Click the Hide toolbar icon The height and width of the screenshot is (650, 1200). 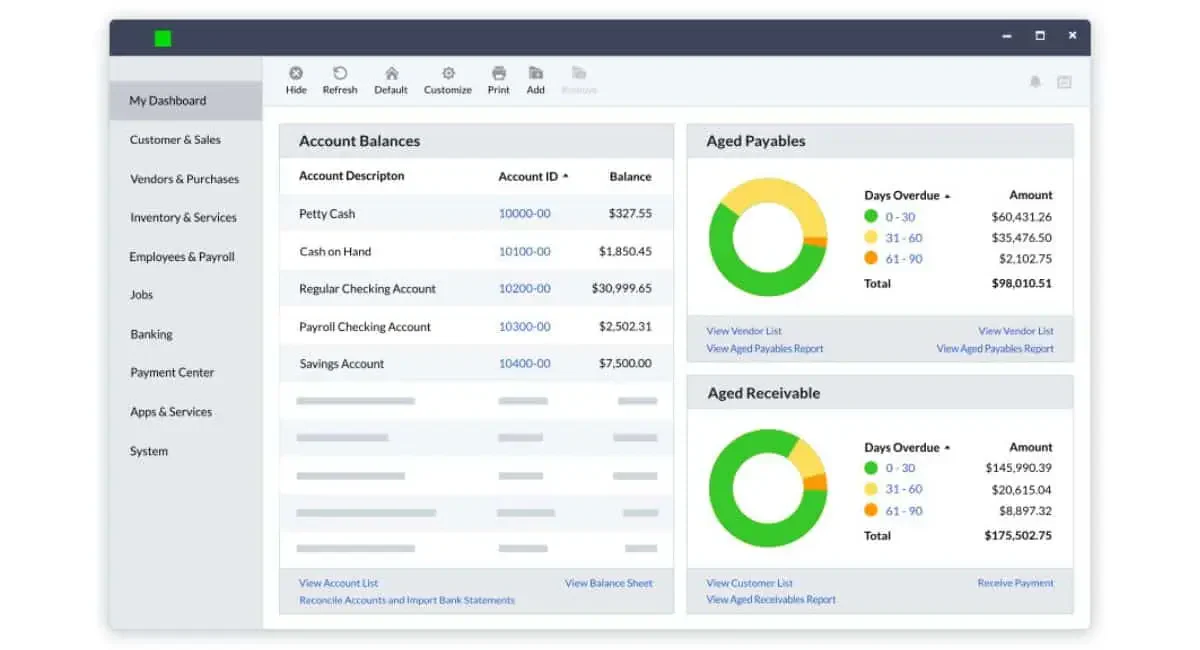(x=296, y=73)
